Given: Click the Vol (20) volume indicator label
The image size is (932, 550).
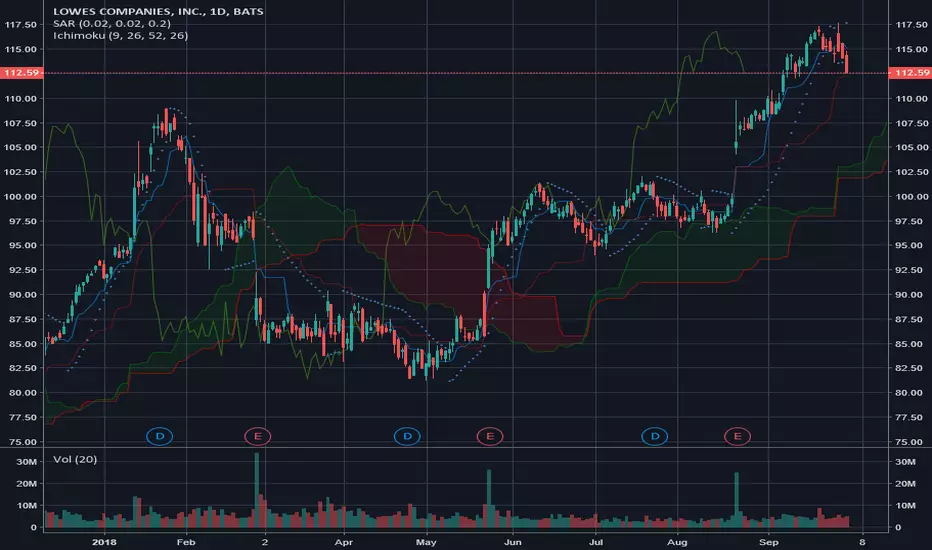Looking at the screenshot, I should (75, 460).
